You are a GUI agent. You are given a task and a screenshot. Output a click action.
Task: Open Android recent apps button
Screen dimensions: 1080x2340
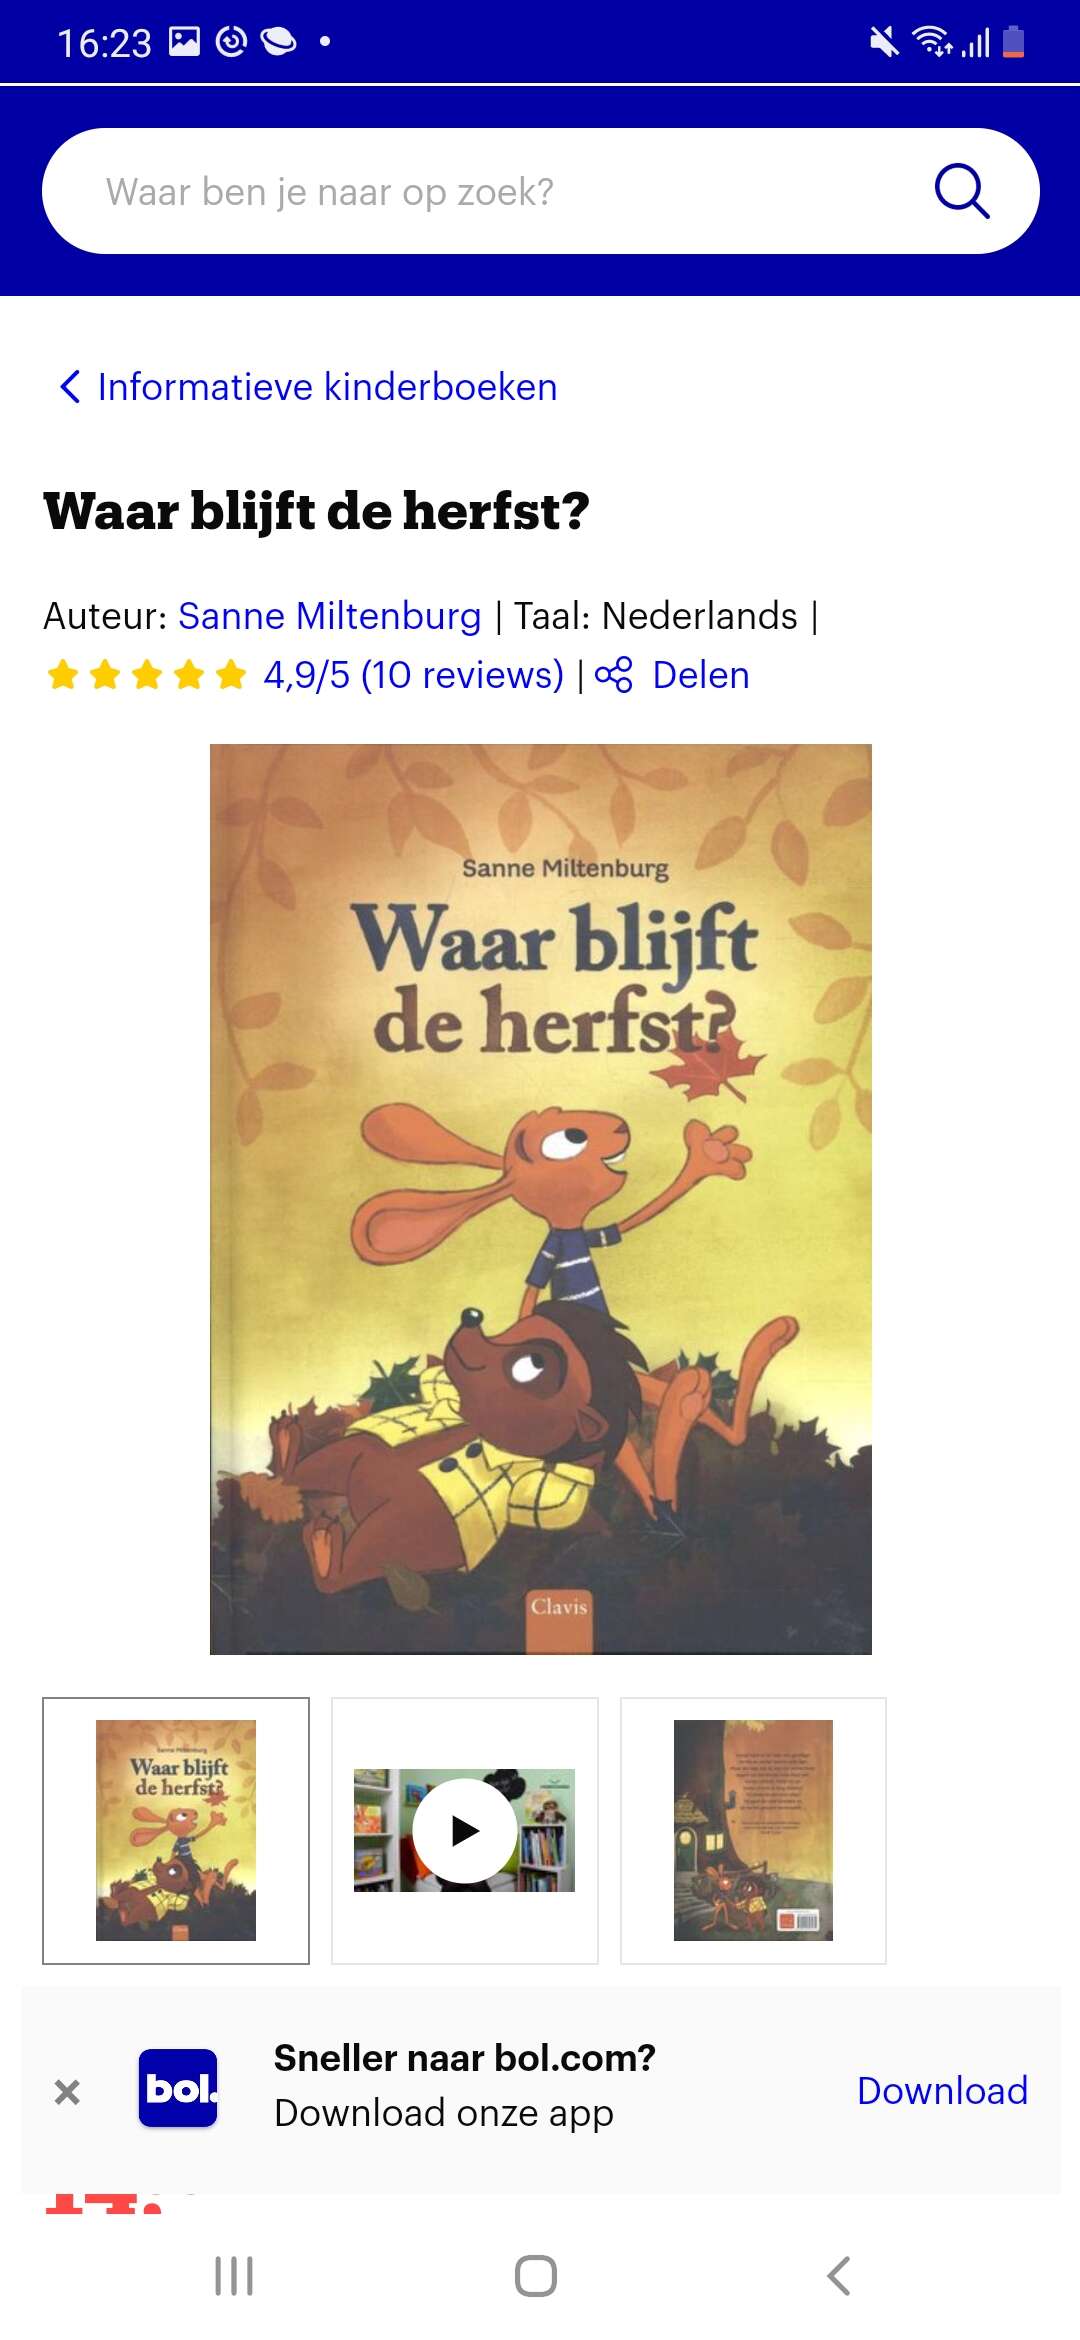point(234,2276)
